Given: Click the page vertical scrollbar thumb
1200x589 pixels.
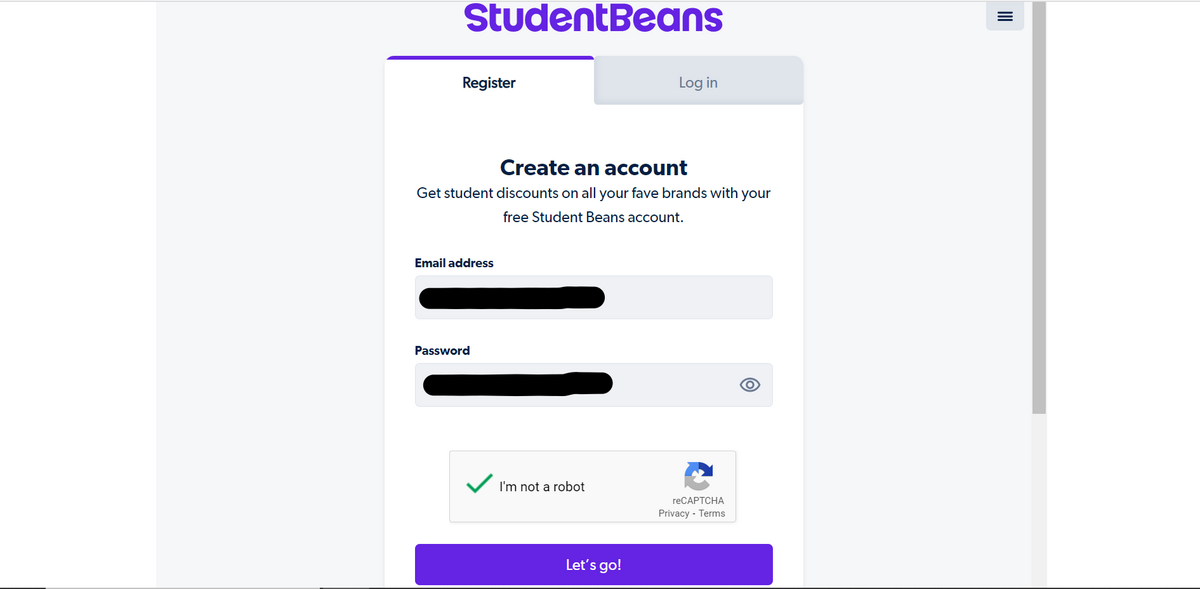Looking at the screenshot, I should coord(1039,208).
